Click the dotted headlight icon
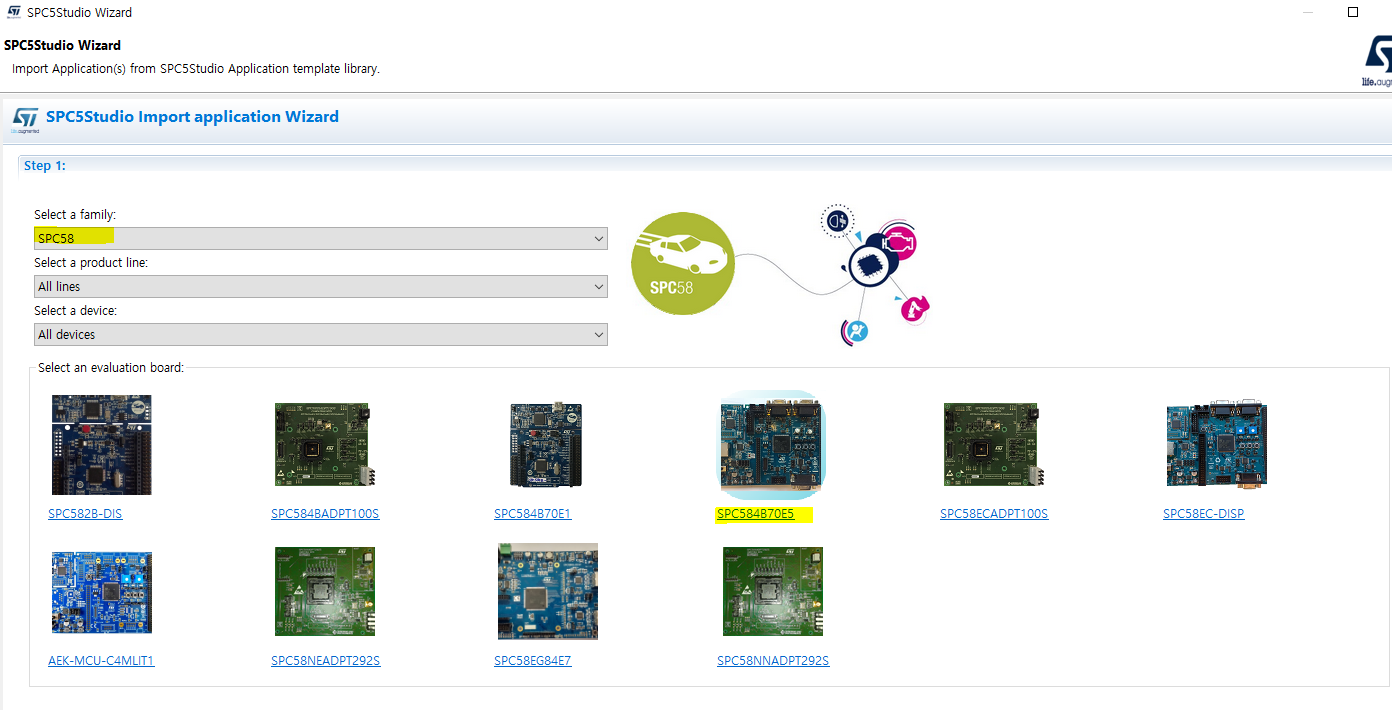 837,219
